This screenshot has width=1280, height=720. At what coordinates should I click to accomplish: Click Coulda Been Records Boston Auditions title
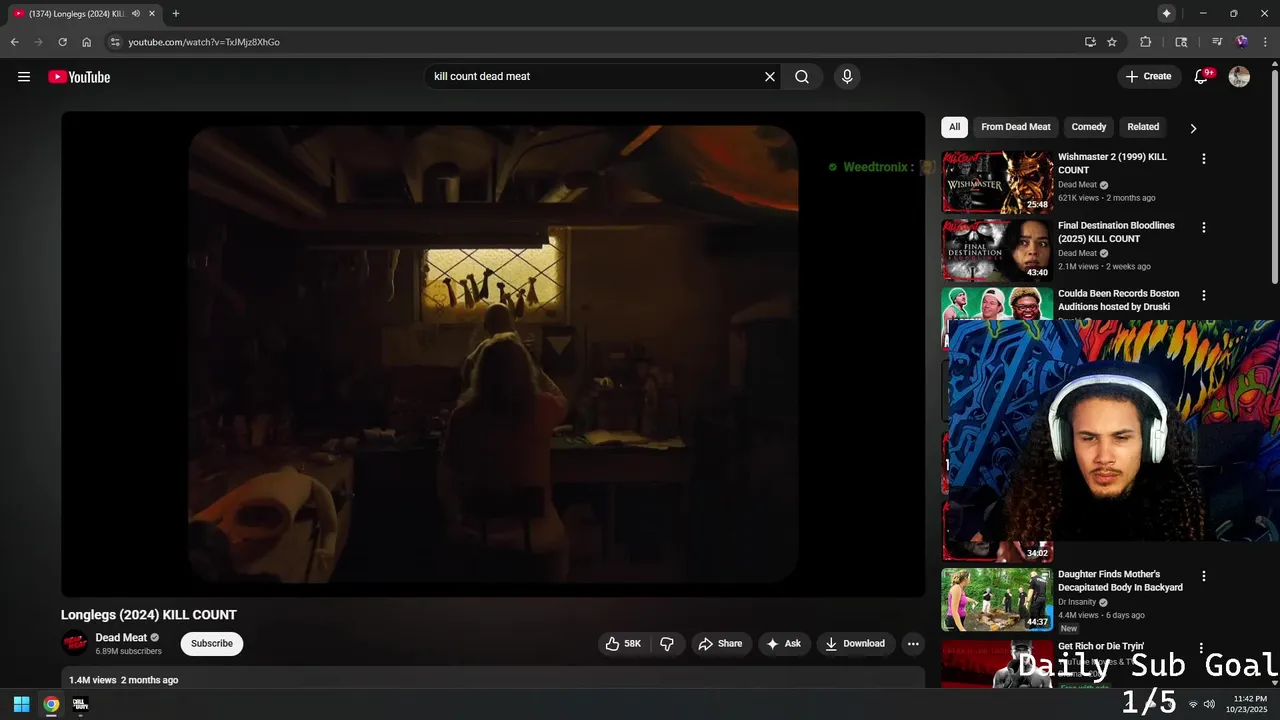click(x=1118, y=300)
